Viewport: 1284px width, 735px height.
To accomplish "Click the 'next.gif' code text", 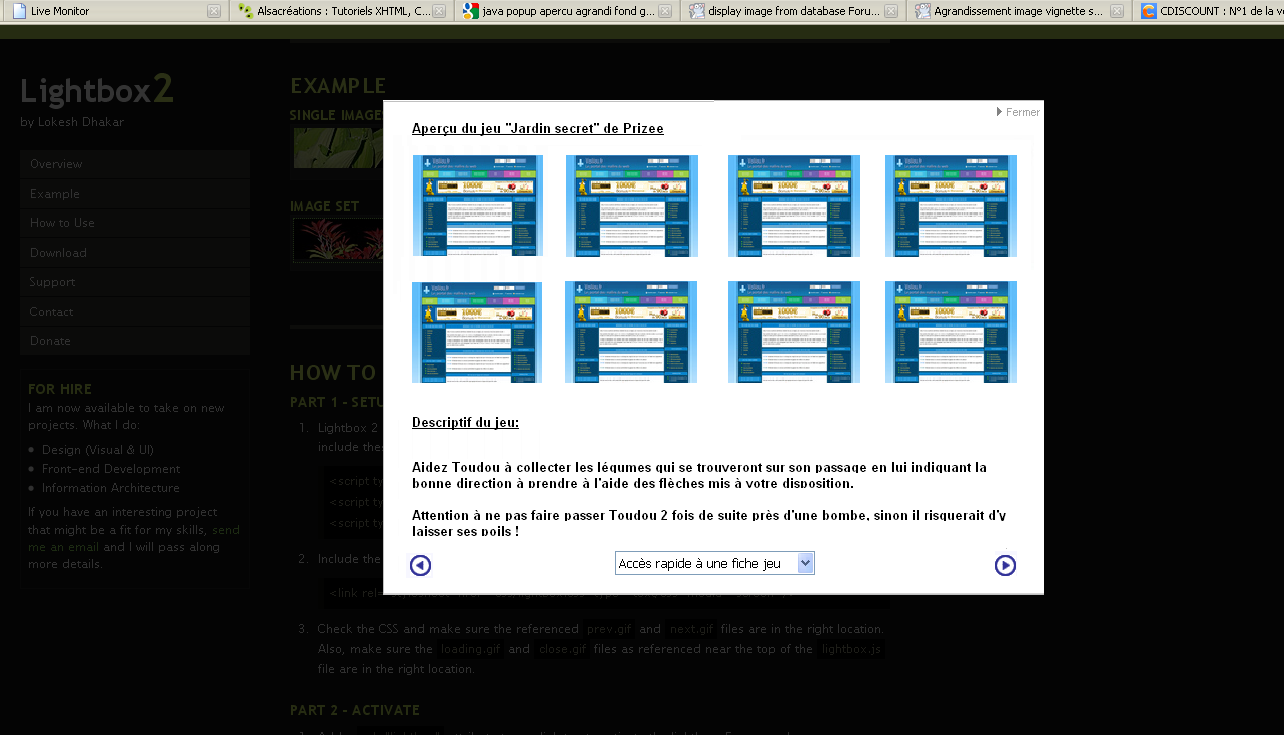I will pos(690,629).
